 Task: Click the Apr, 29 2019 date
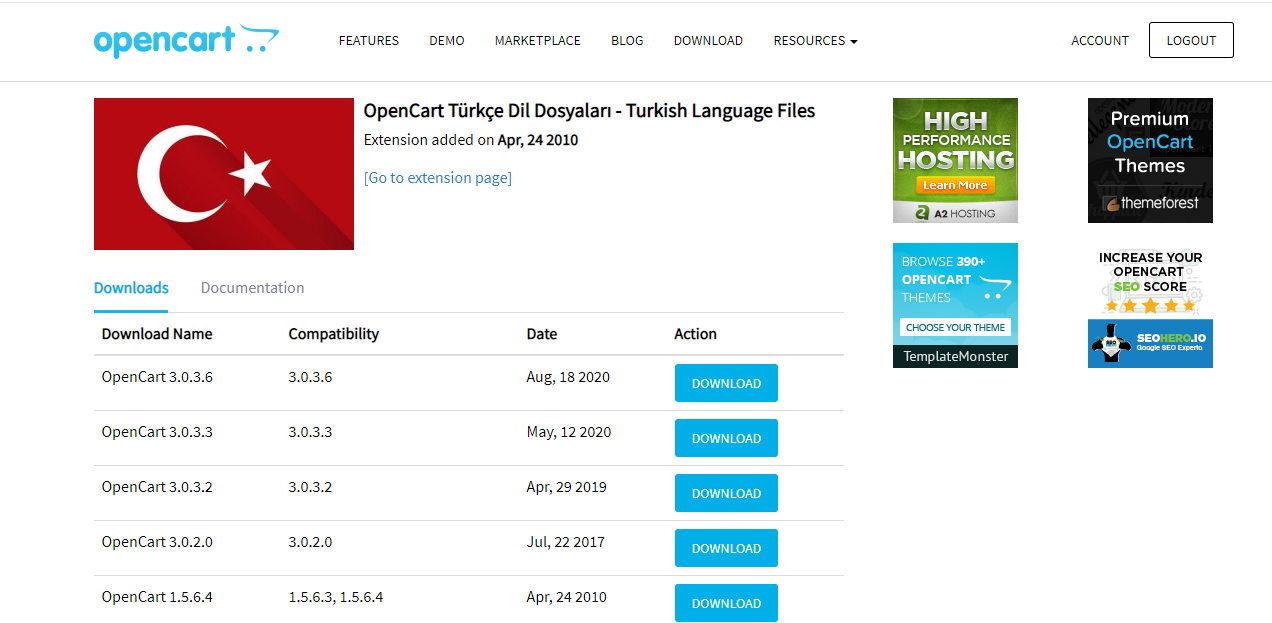567,487
